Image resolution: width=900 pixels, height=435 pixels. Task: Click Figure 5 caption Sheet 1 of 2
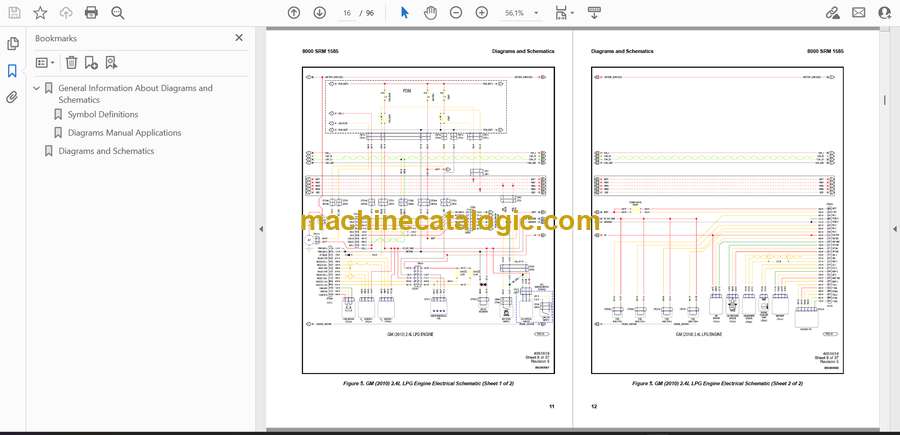428,383
